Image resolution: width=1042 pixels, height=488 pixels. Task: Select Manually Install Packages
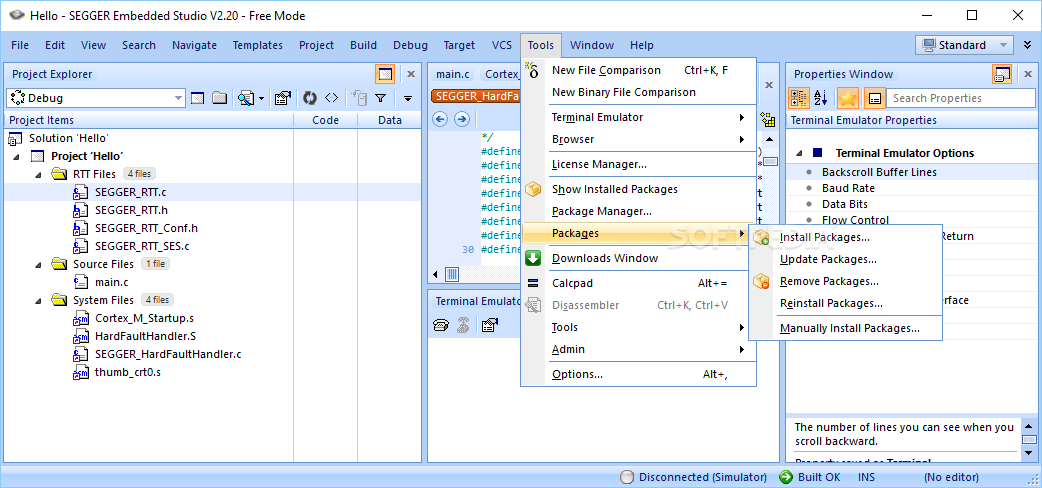pyautogui.click(x=845, y=328)
